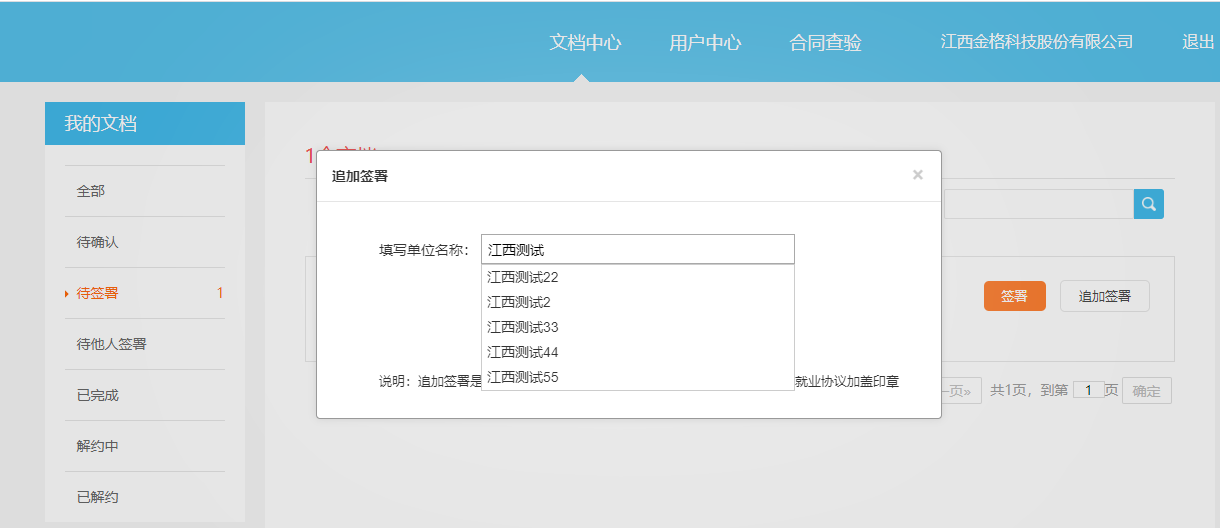The width and height of the screenshot is (1220, 528).
Task: Click the 追加签署 button in document row
Action: [x=1104, y=296]
